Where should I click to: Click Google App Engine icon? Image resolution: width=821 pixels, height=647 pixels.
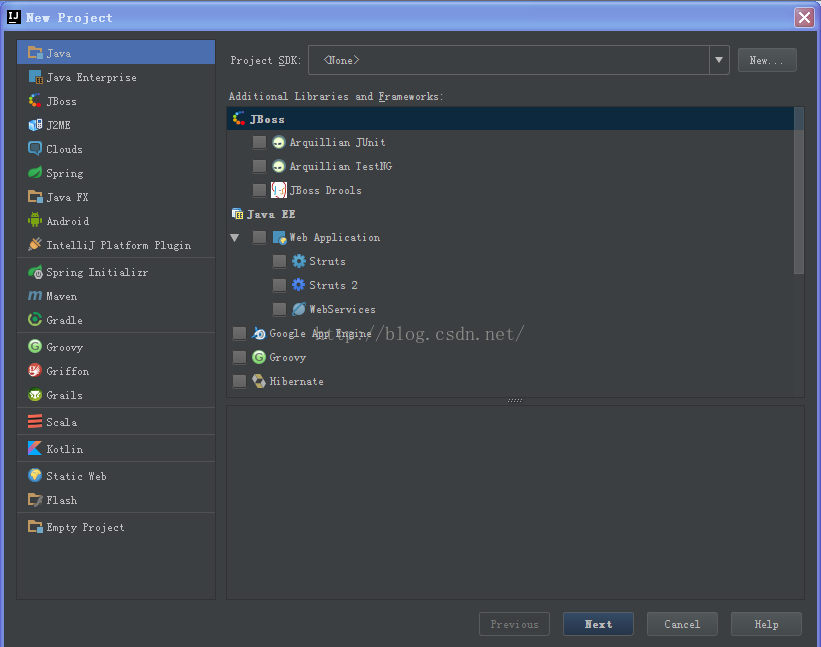[259, 333]
